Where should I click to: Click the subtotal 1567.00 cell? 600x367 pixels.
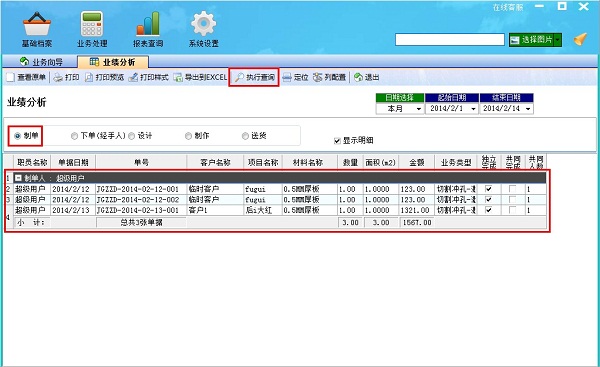point(417,222)
